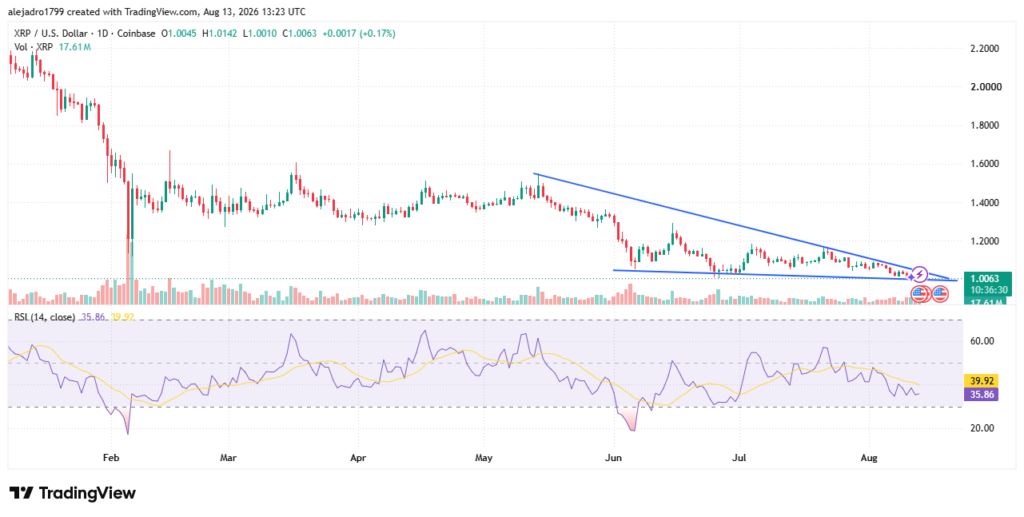Image resolution: width=1024 pixels, height=517 pixels.
Task: Click the 2.2000 price axis label
Action: [x=984, y=48]
